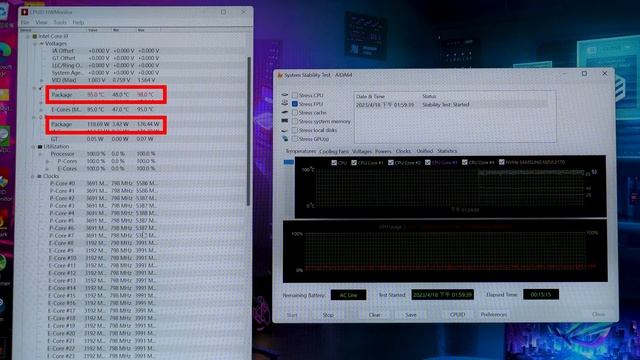640x360 pixels.
Task: Collapse the Intel Core i9 tree node
Action: [x=28, y=36]
